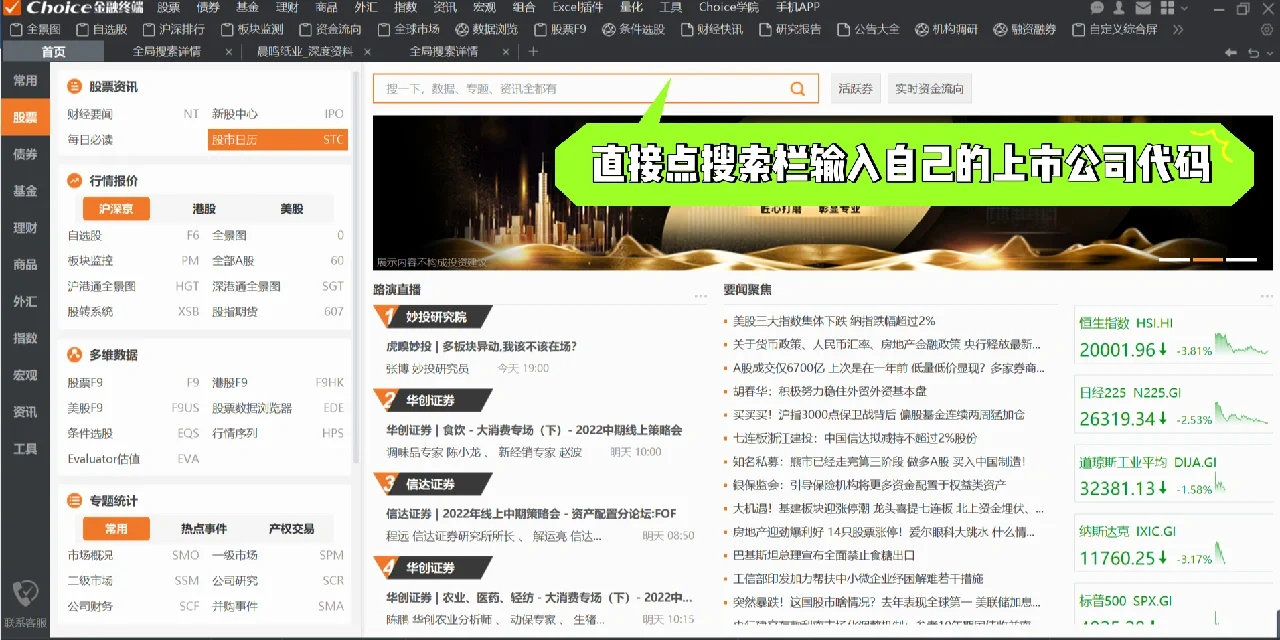The height and width of the screenshot is (640, 1280).
Task: Add a new tab with plus icon
Action: click(533, 51)
